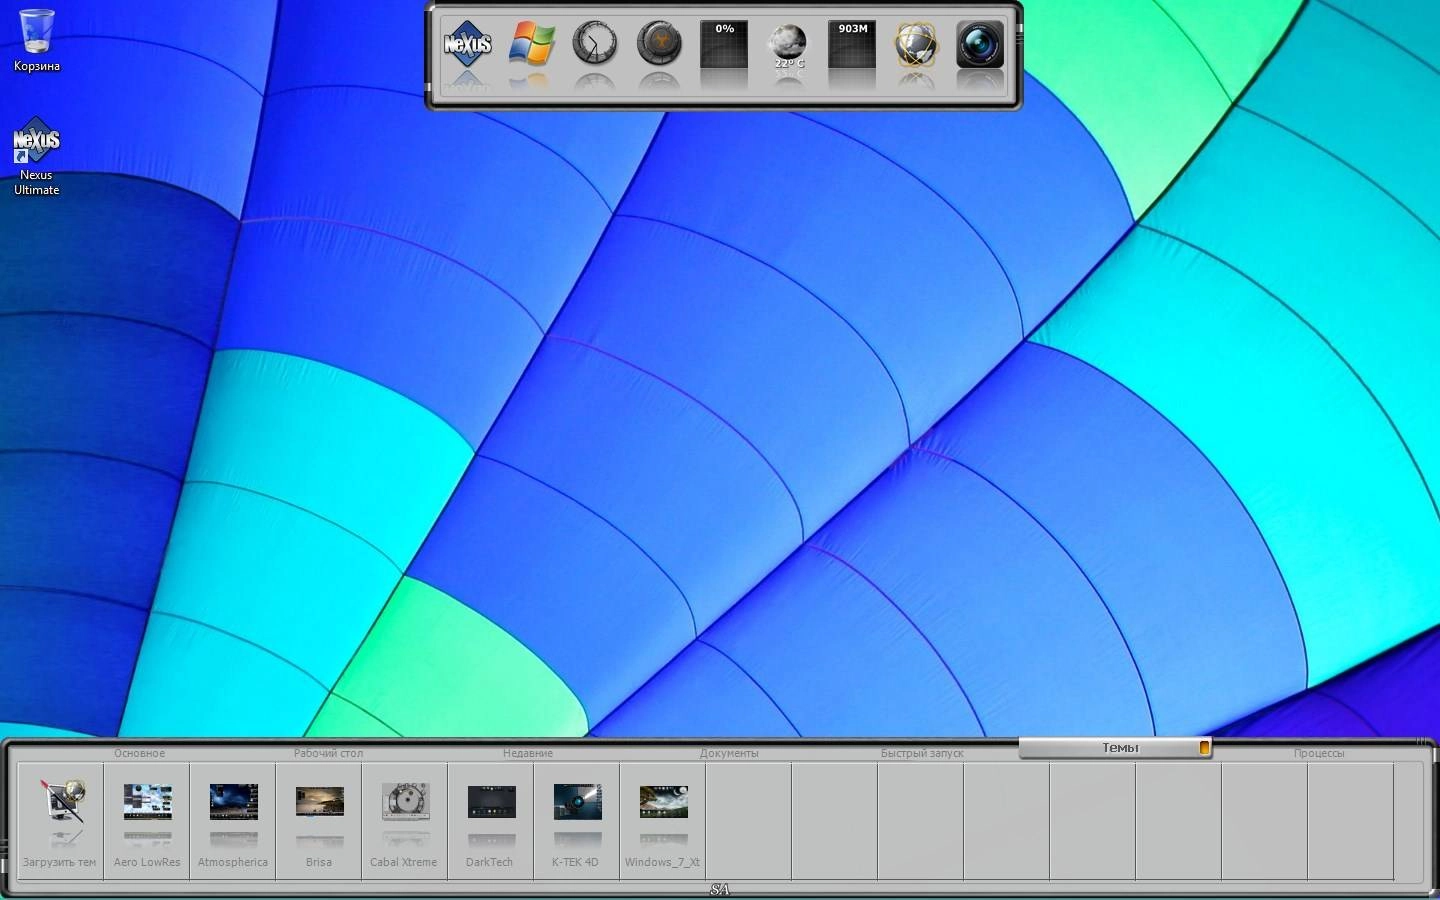Click the Windows flag icon in dock
This screenshot has width=1440, height=900.
pos(531,44)
